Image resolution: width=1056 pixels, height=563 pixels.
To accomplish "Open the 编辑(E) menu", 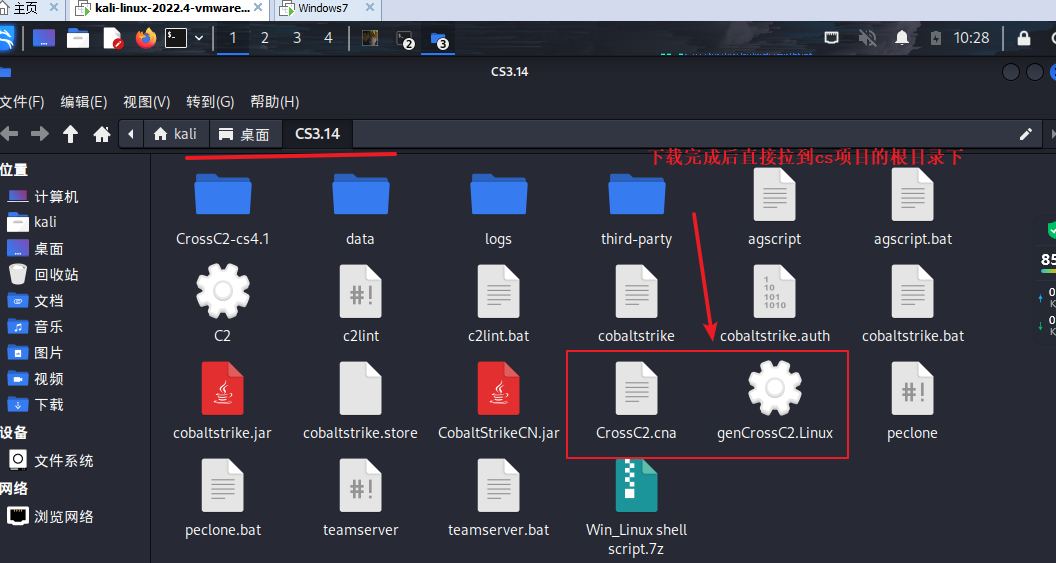I will 84,102.
